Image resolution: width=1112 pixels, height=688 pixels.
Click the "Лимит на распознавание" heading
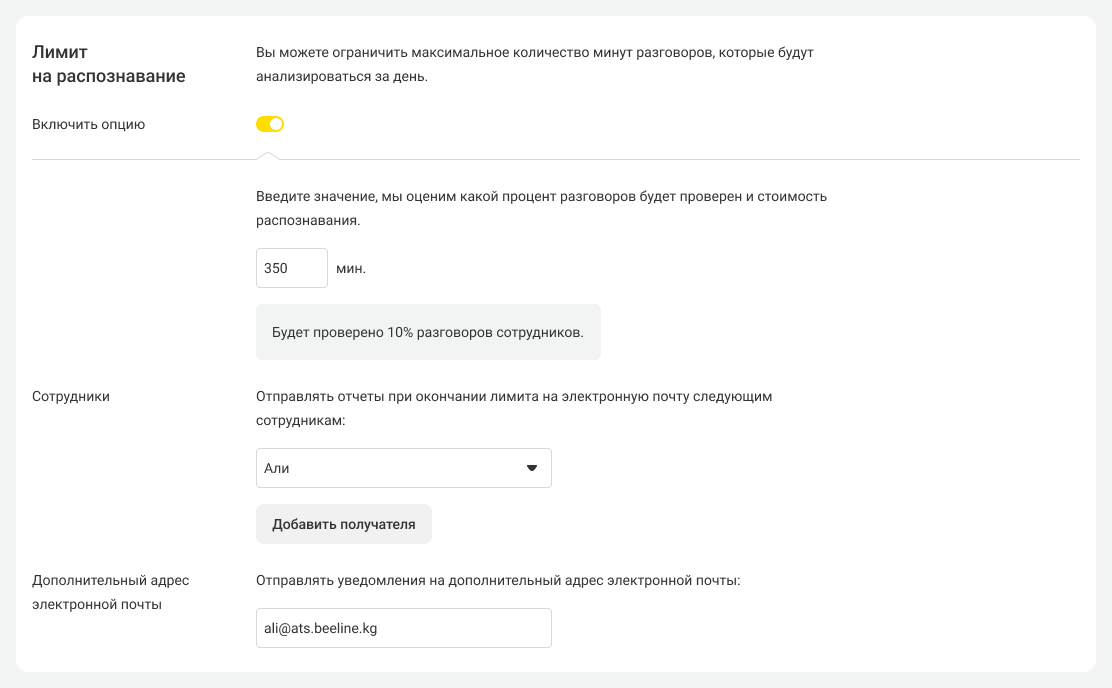[x=109, y=64]
